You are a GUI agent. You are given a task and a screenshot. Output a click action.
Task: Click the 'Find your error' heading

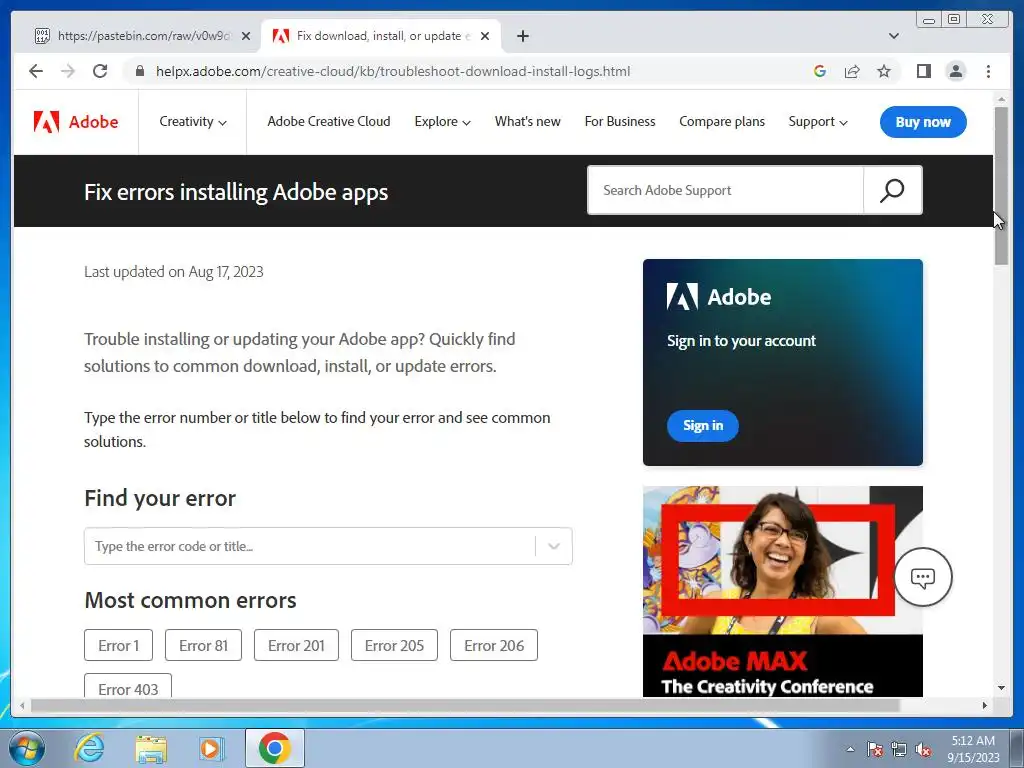click(160, 498)
